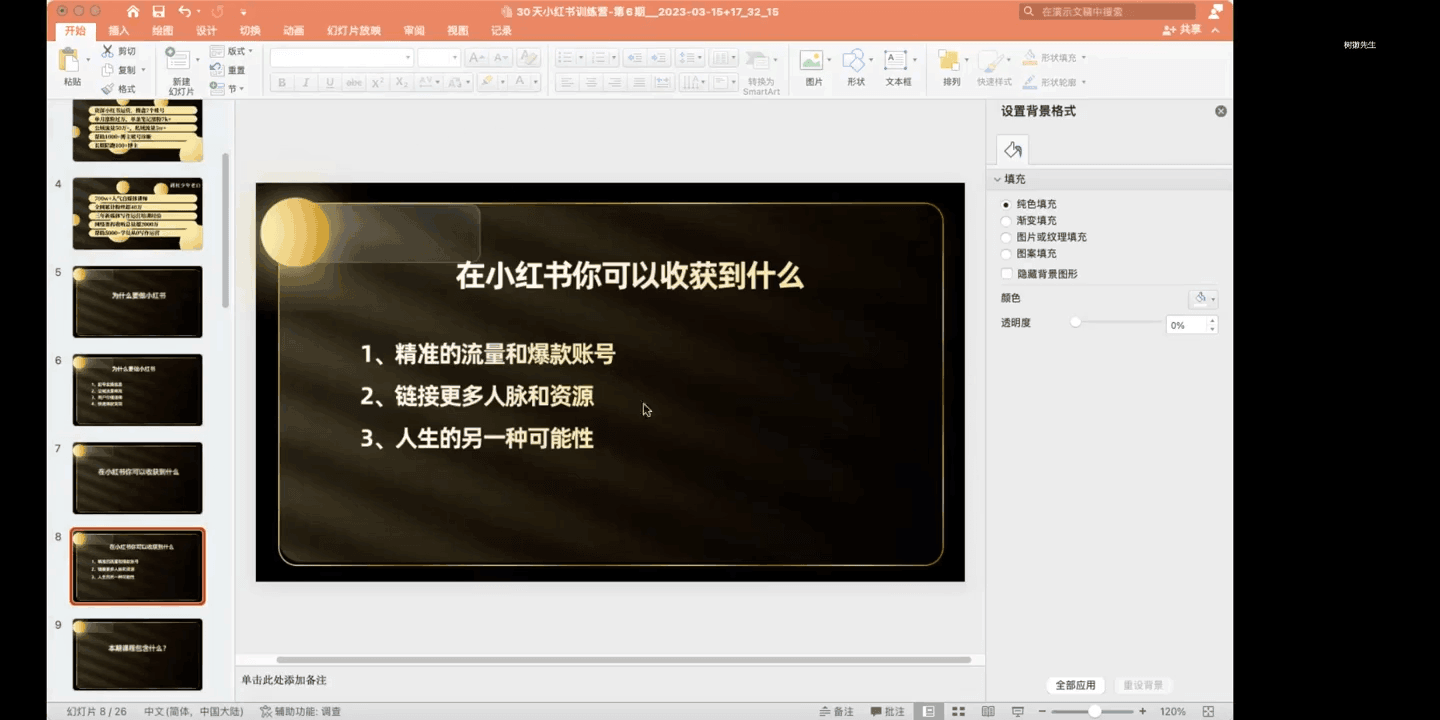Increase font size button

tap(477, 58)
